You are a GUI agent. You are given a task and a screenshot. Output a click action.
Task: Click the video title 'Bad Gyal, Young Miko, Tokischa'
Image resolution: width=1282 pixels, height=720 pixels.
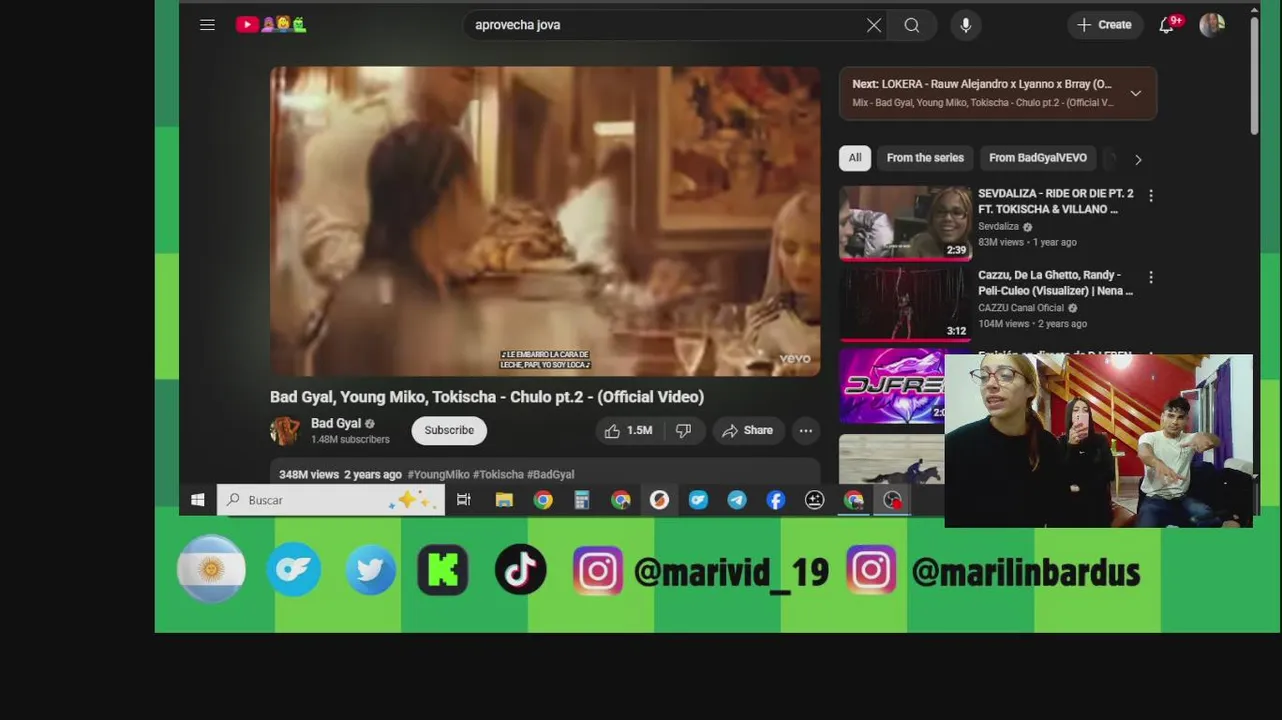click(487, 397)
